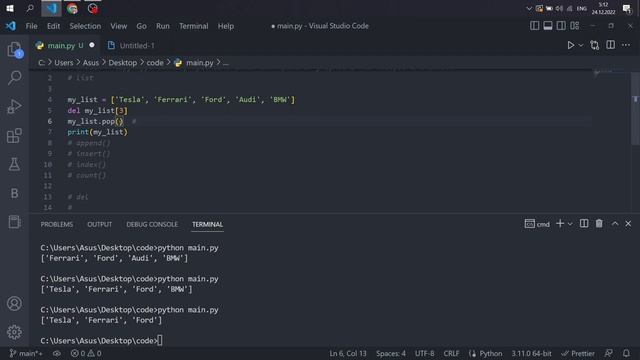
Task: Open the Go menu
Action: click(141, 26)
